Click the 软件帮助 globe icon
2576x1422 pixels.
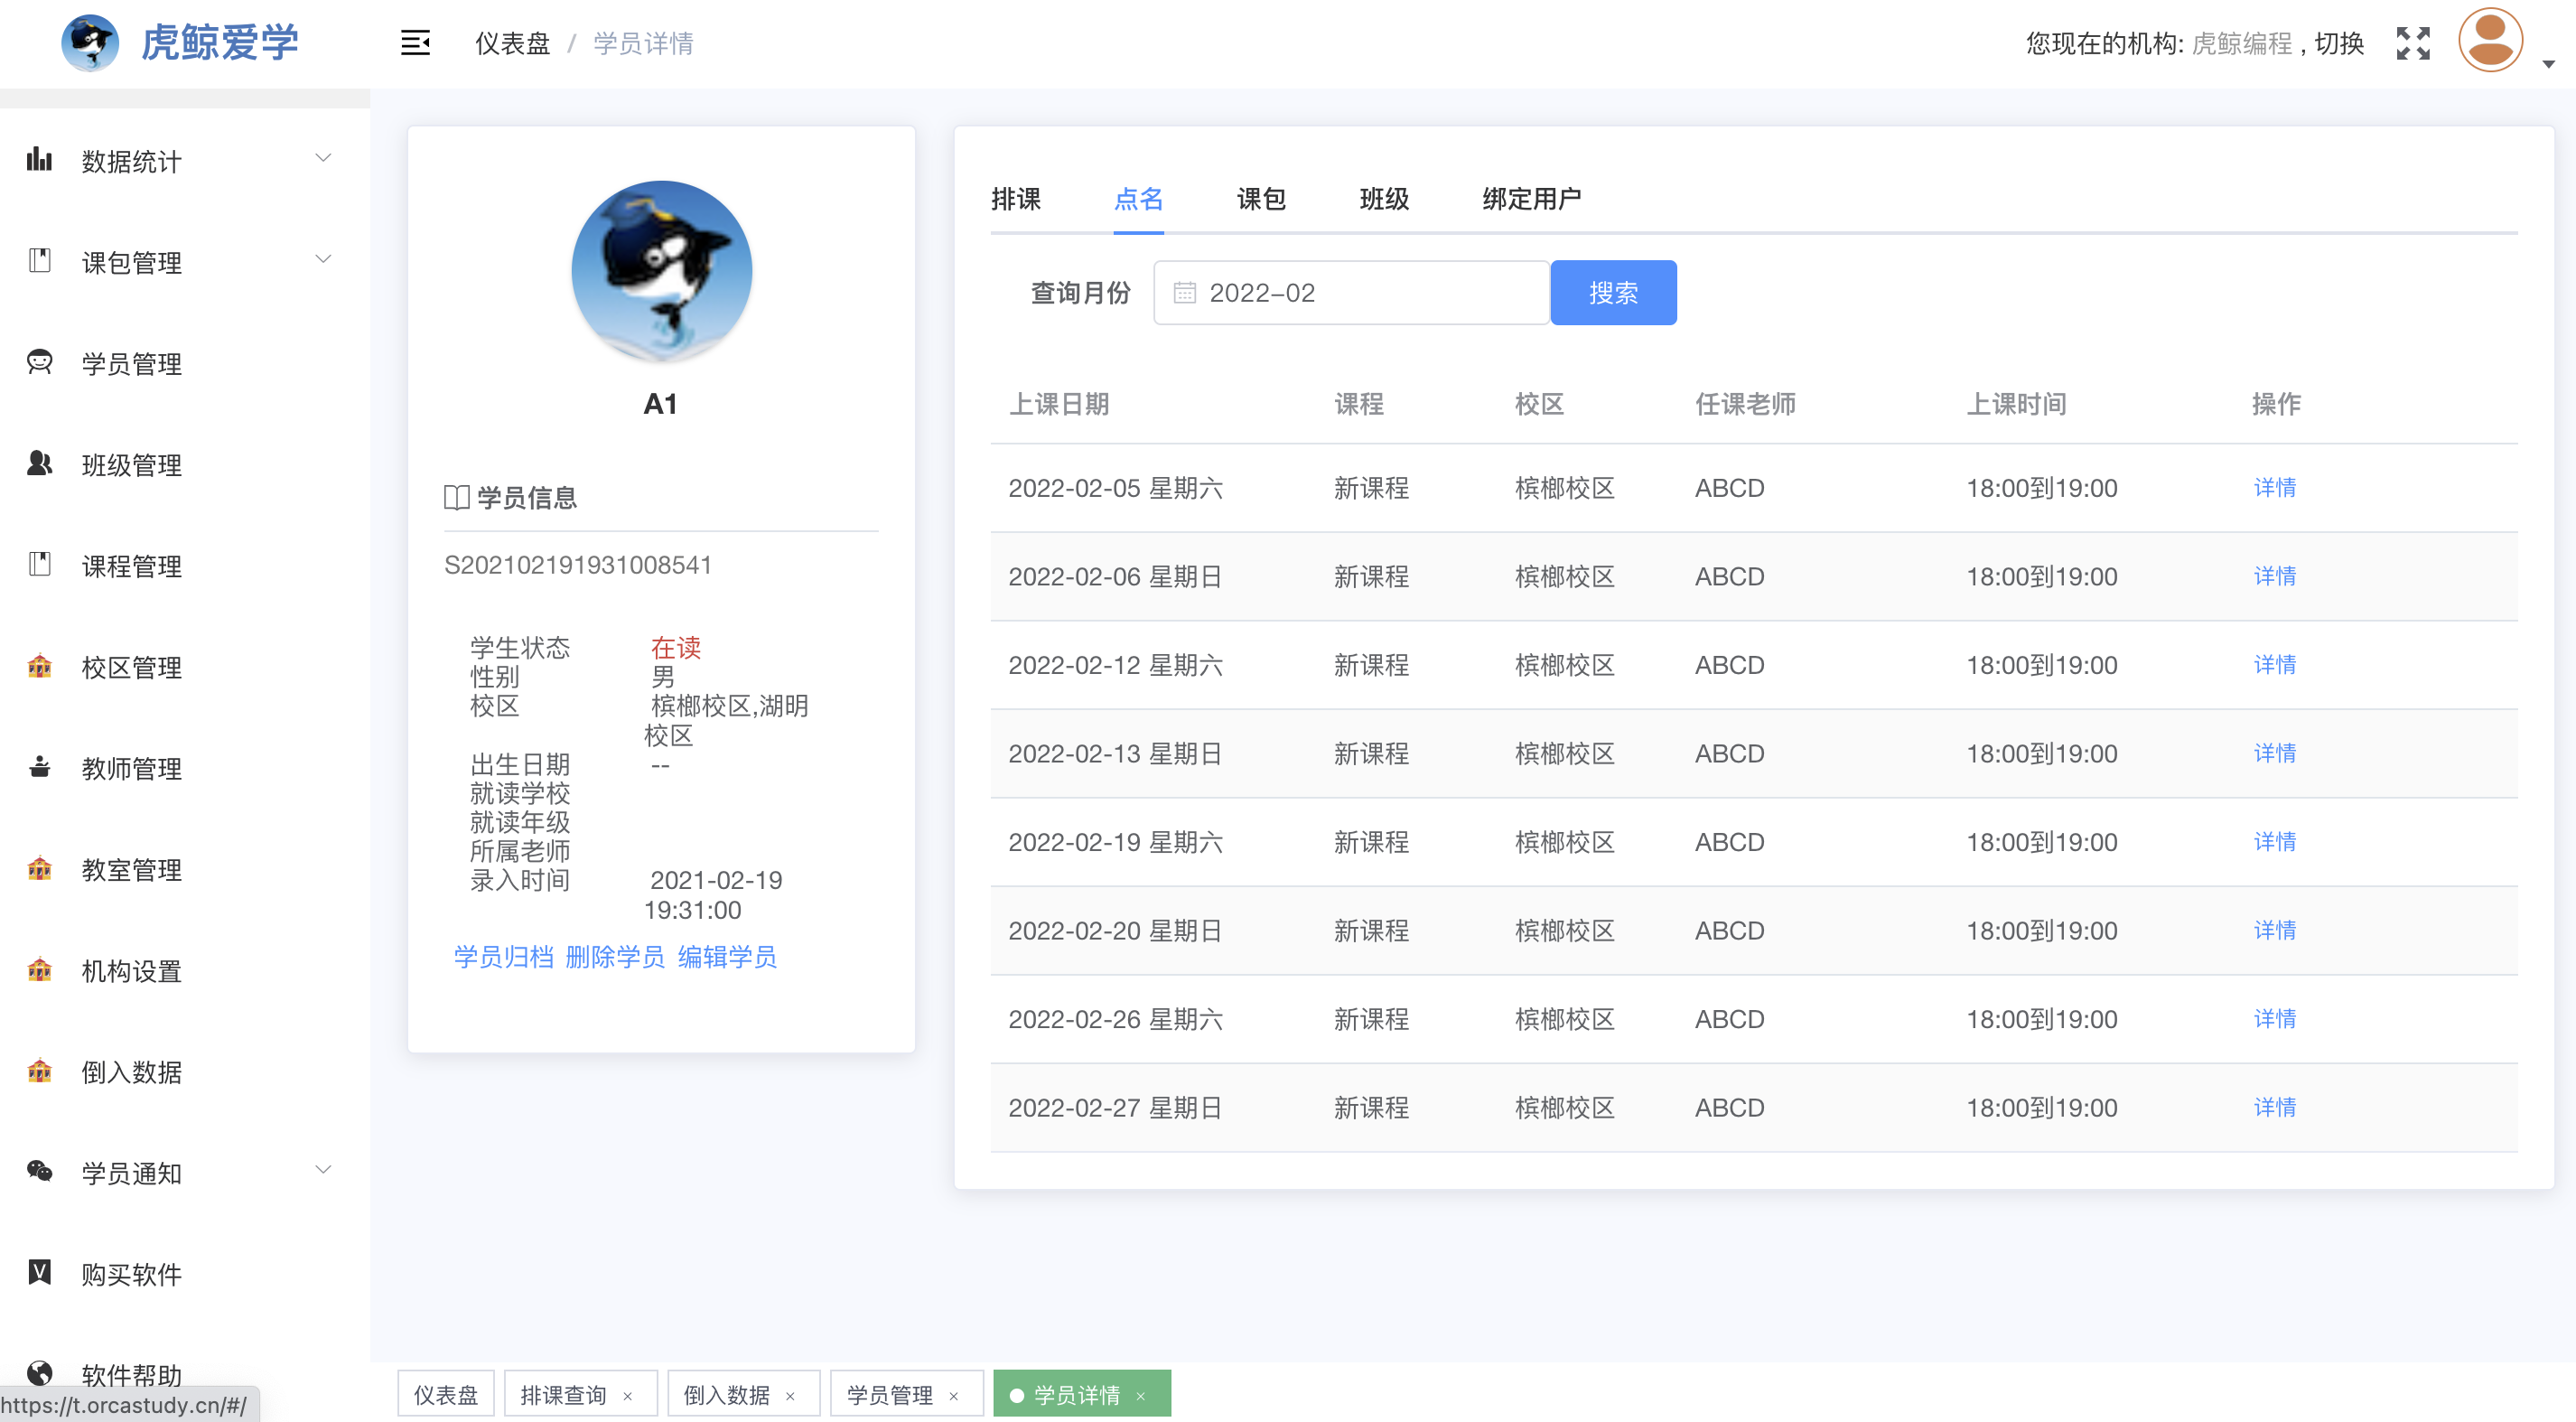pos(39,1372)
